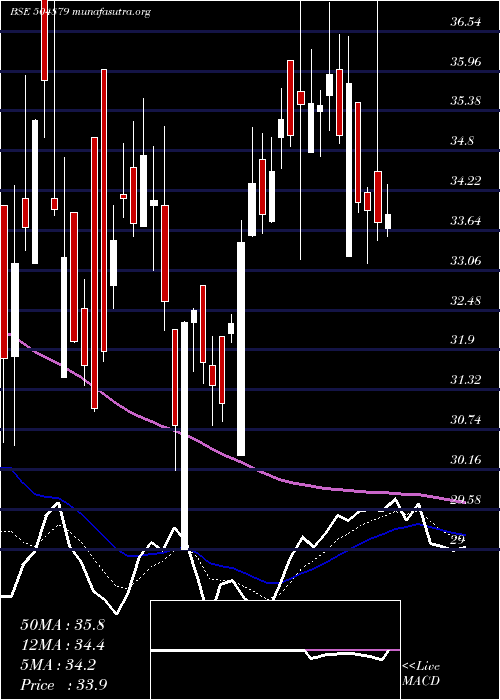Click the <<Live MACD label
The width and height of the screenshot is (500, 700).
click(x=421, y=674)
